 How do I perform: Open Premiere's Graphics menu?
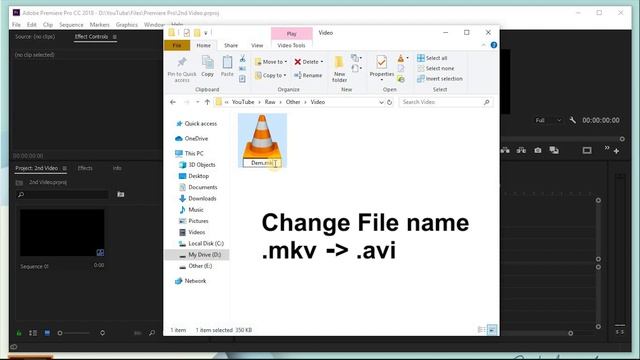(127, 25)
